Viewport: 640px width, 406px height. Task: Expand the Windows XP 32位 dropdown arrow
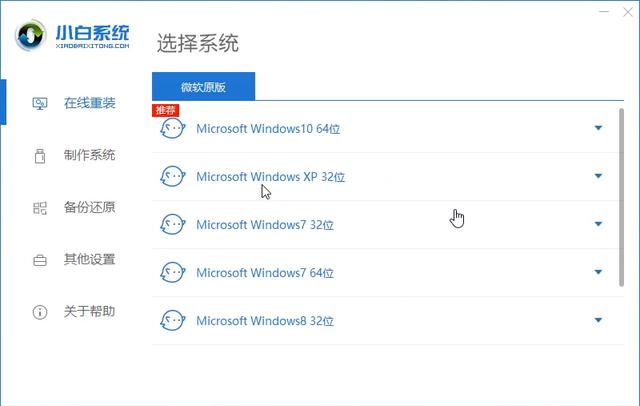pos(598,176)
